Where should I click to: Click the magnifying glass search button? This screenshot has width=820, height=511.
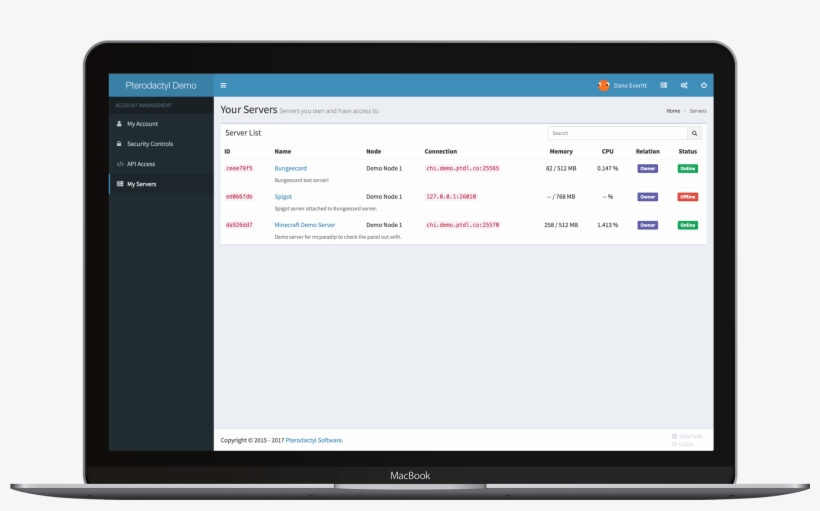pyautogui.click(x=694, y=133)
